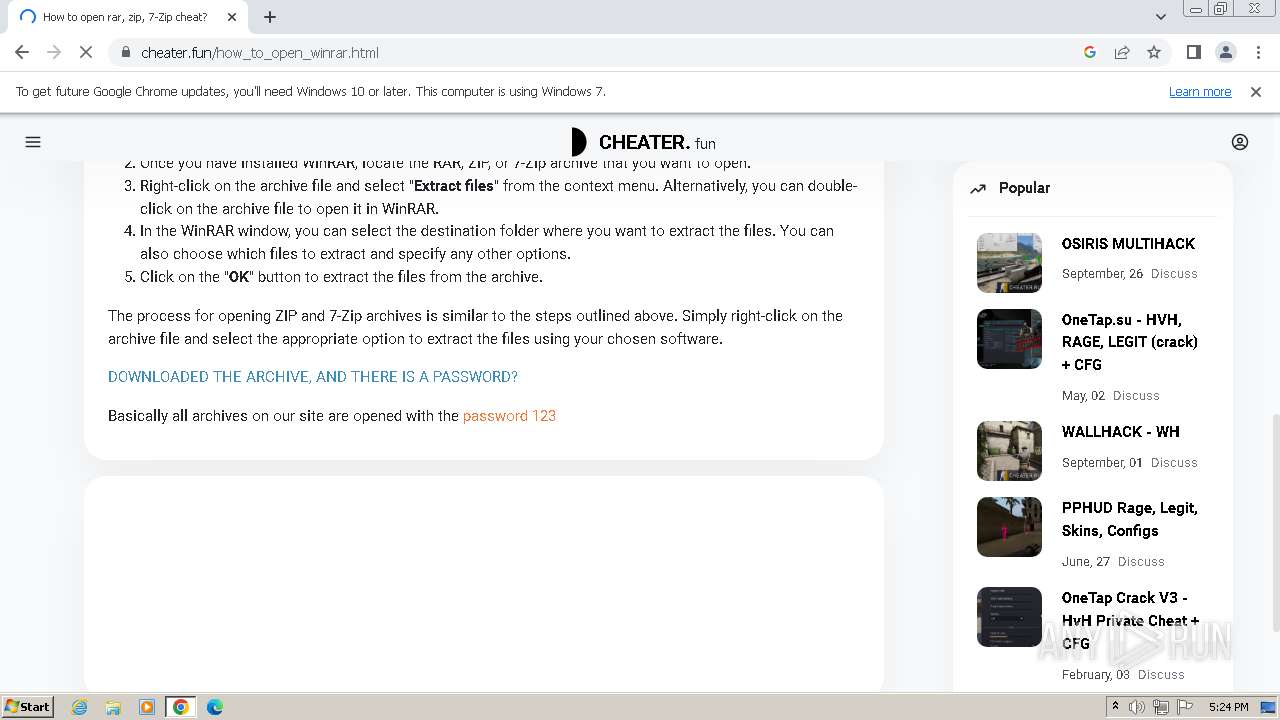Open WALLHACK - WH article
The height and width of the screenshot is (720, 1280).
pos(1121,432)
